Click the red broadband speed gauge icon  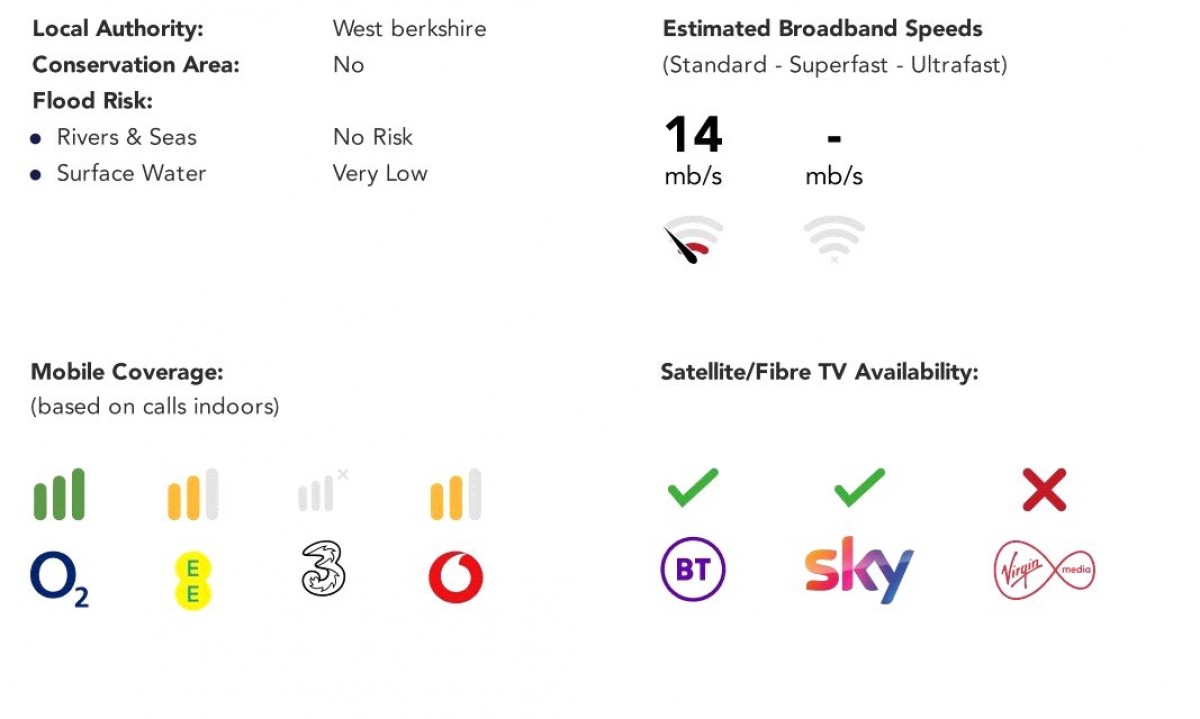(x=693, y=240)
